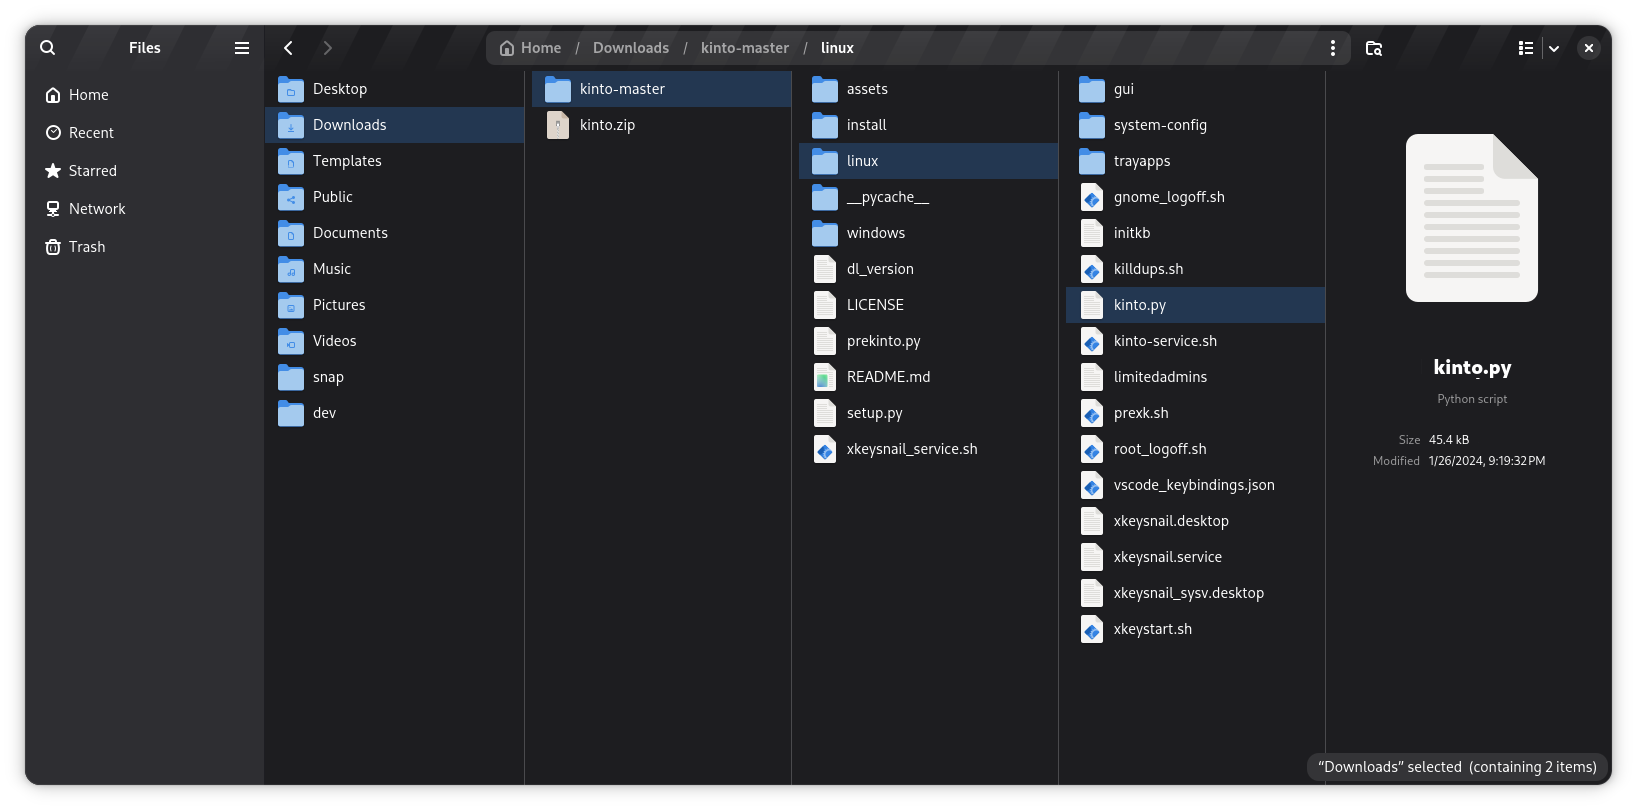The height and width of the screenshot is (810, 1637).
Task: Open the search magnifier icon
Action: pyautogui.click(x=48, y=48)
